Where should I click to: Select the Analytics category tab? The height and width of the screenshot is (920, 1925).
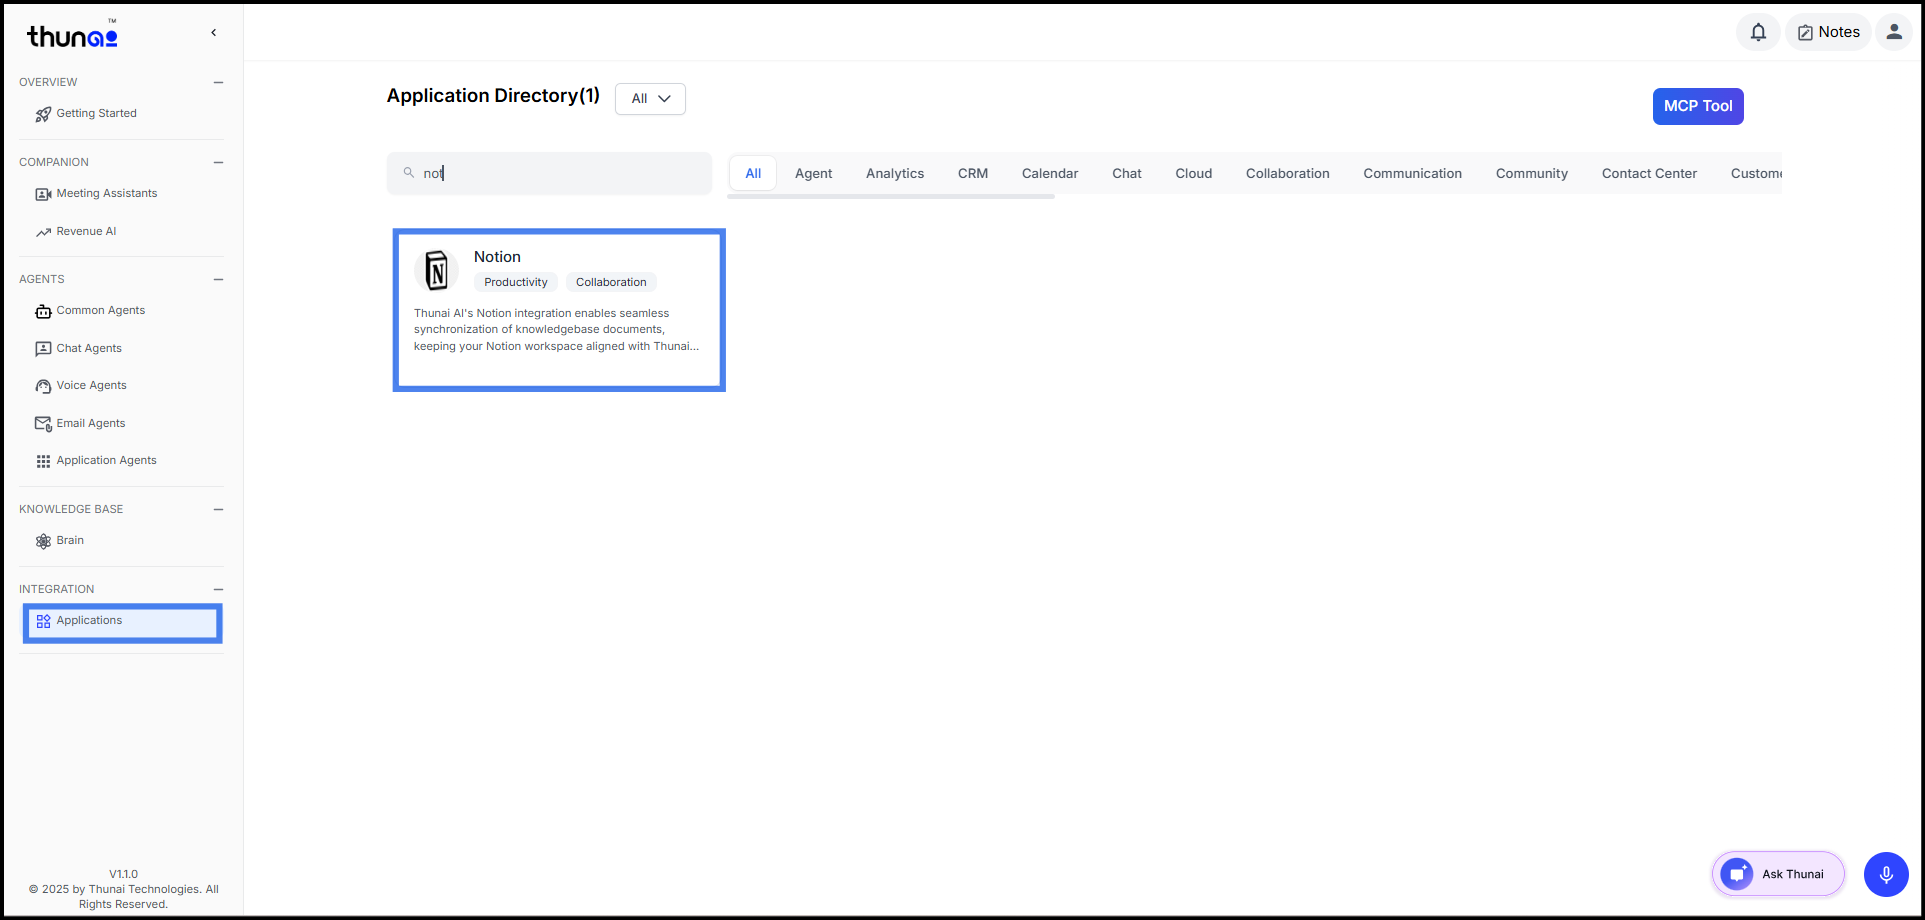click(895, 174)
